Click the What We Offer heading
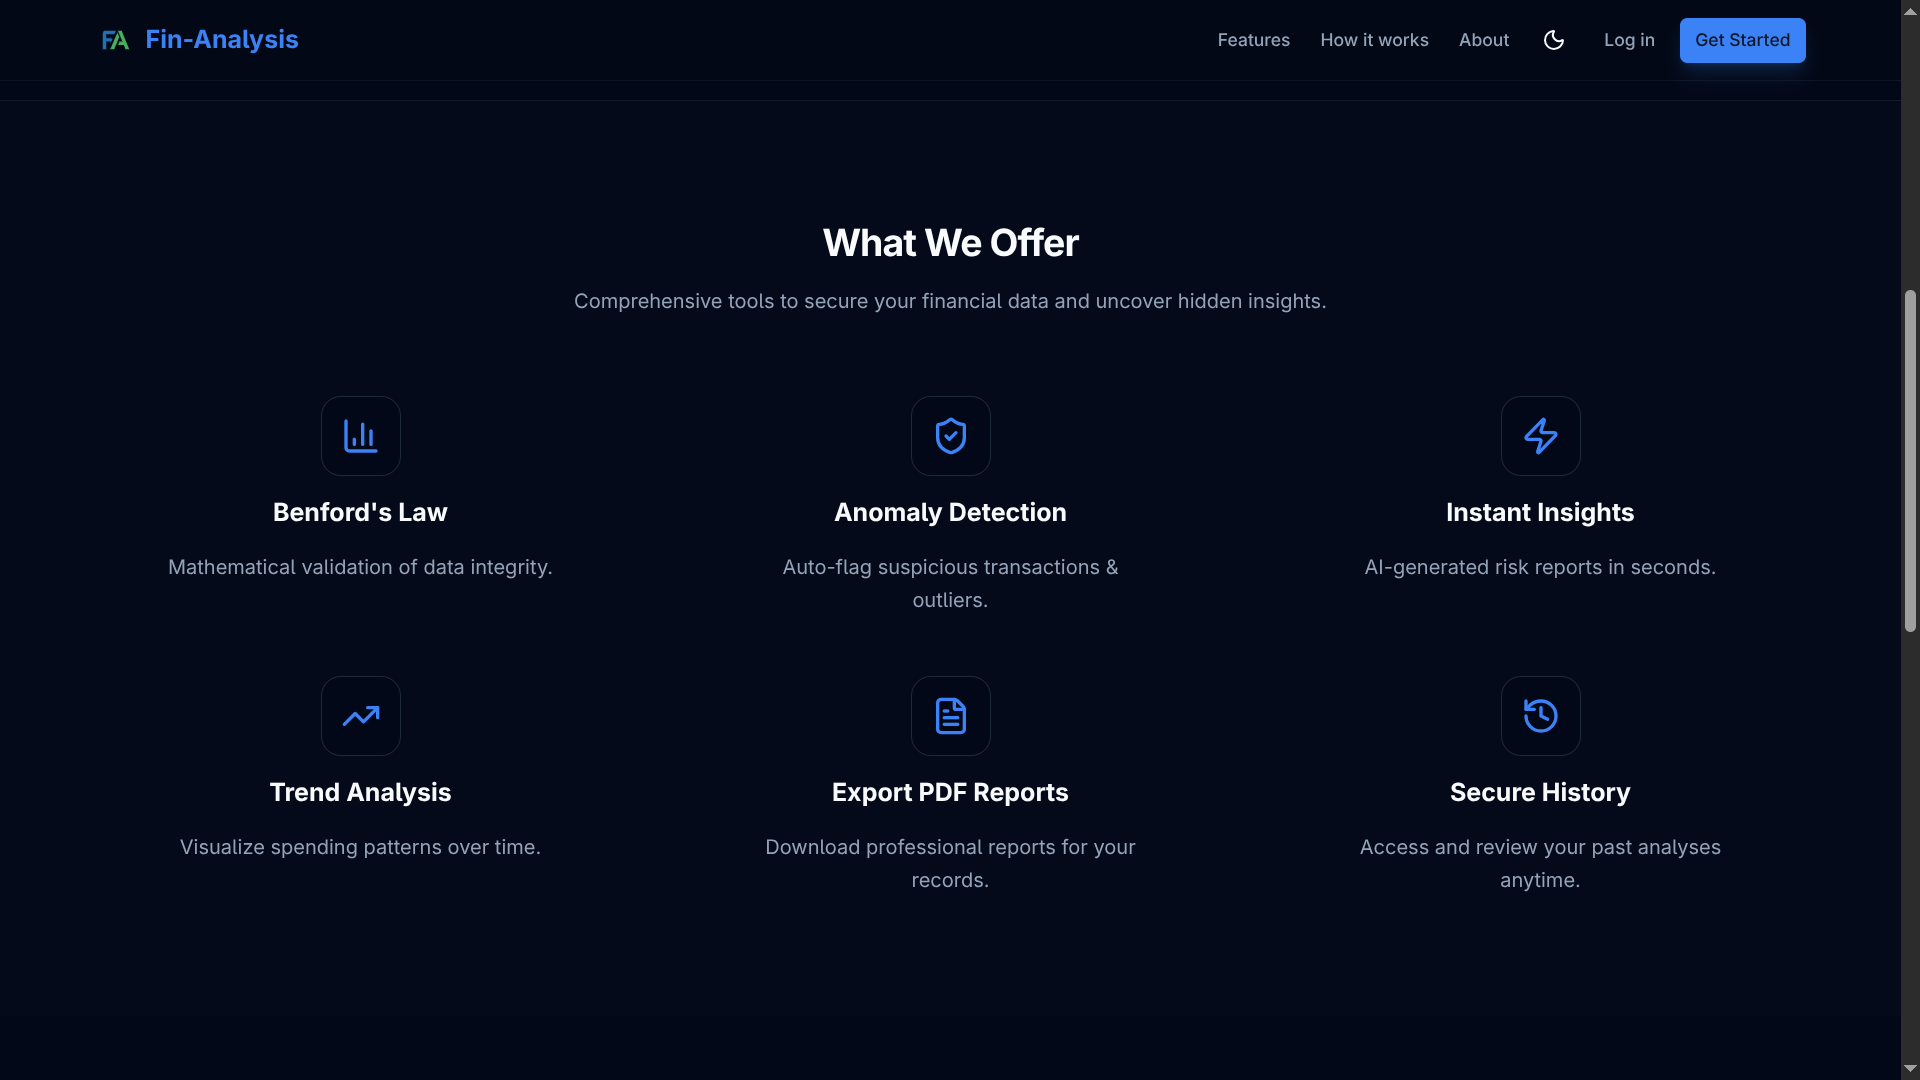 (x=950, y=243)
